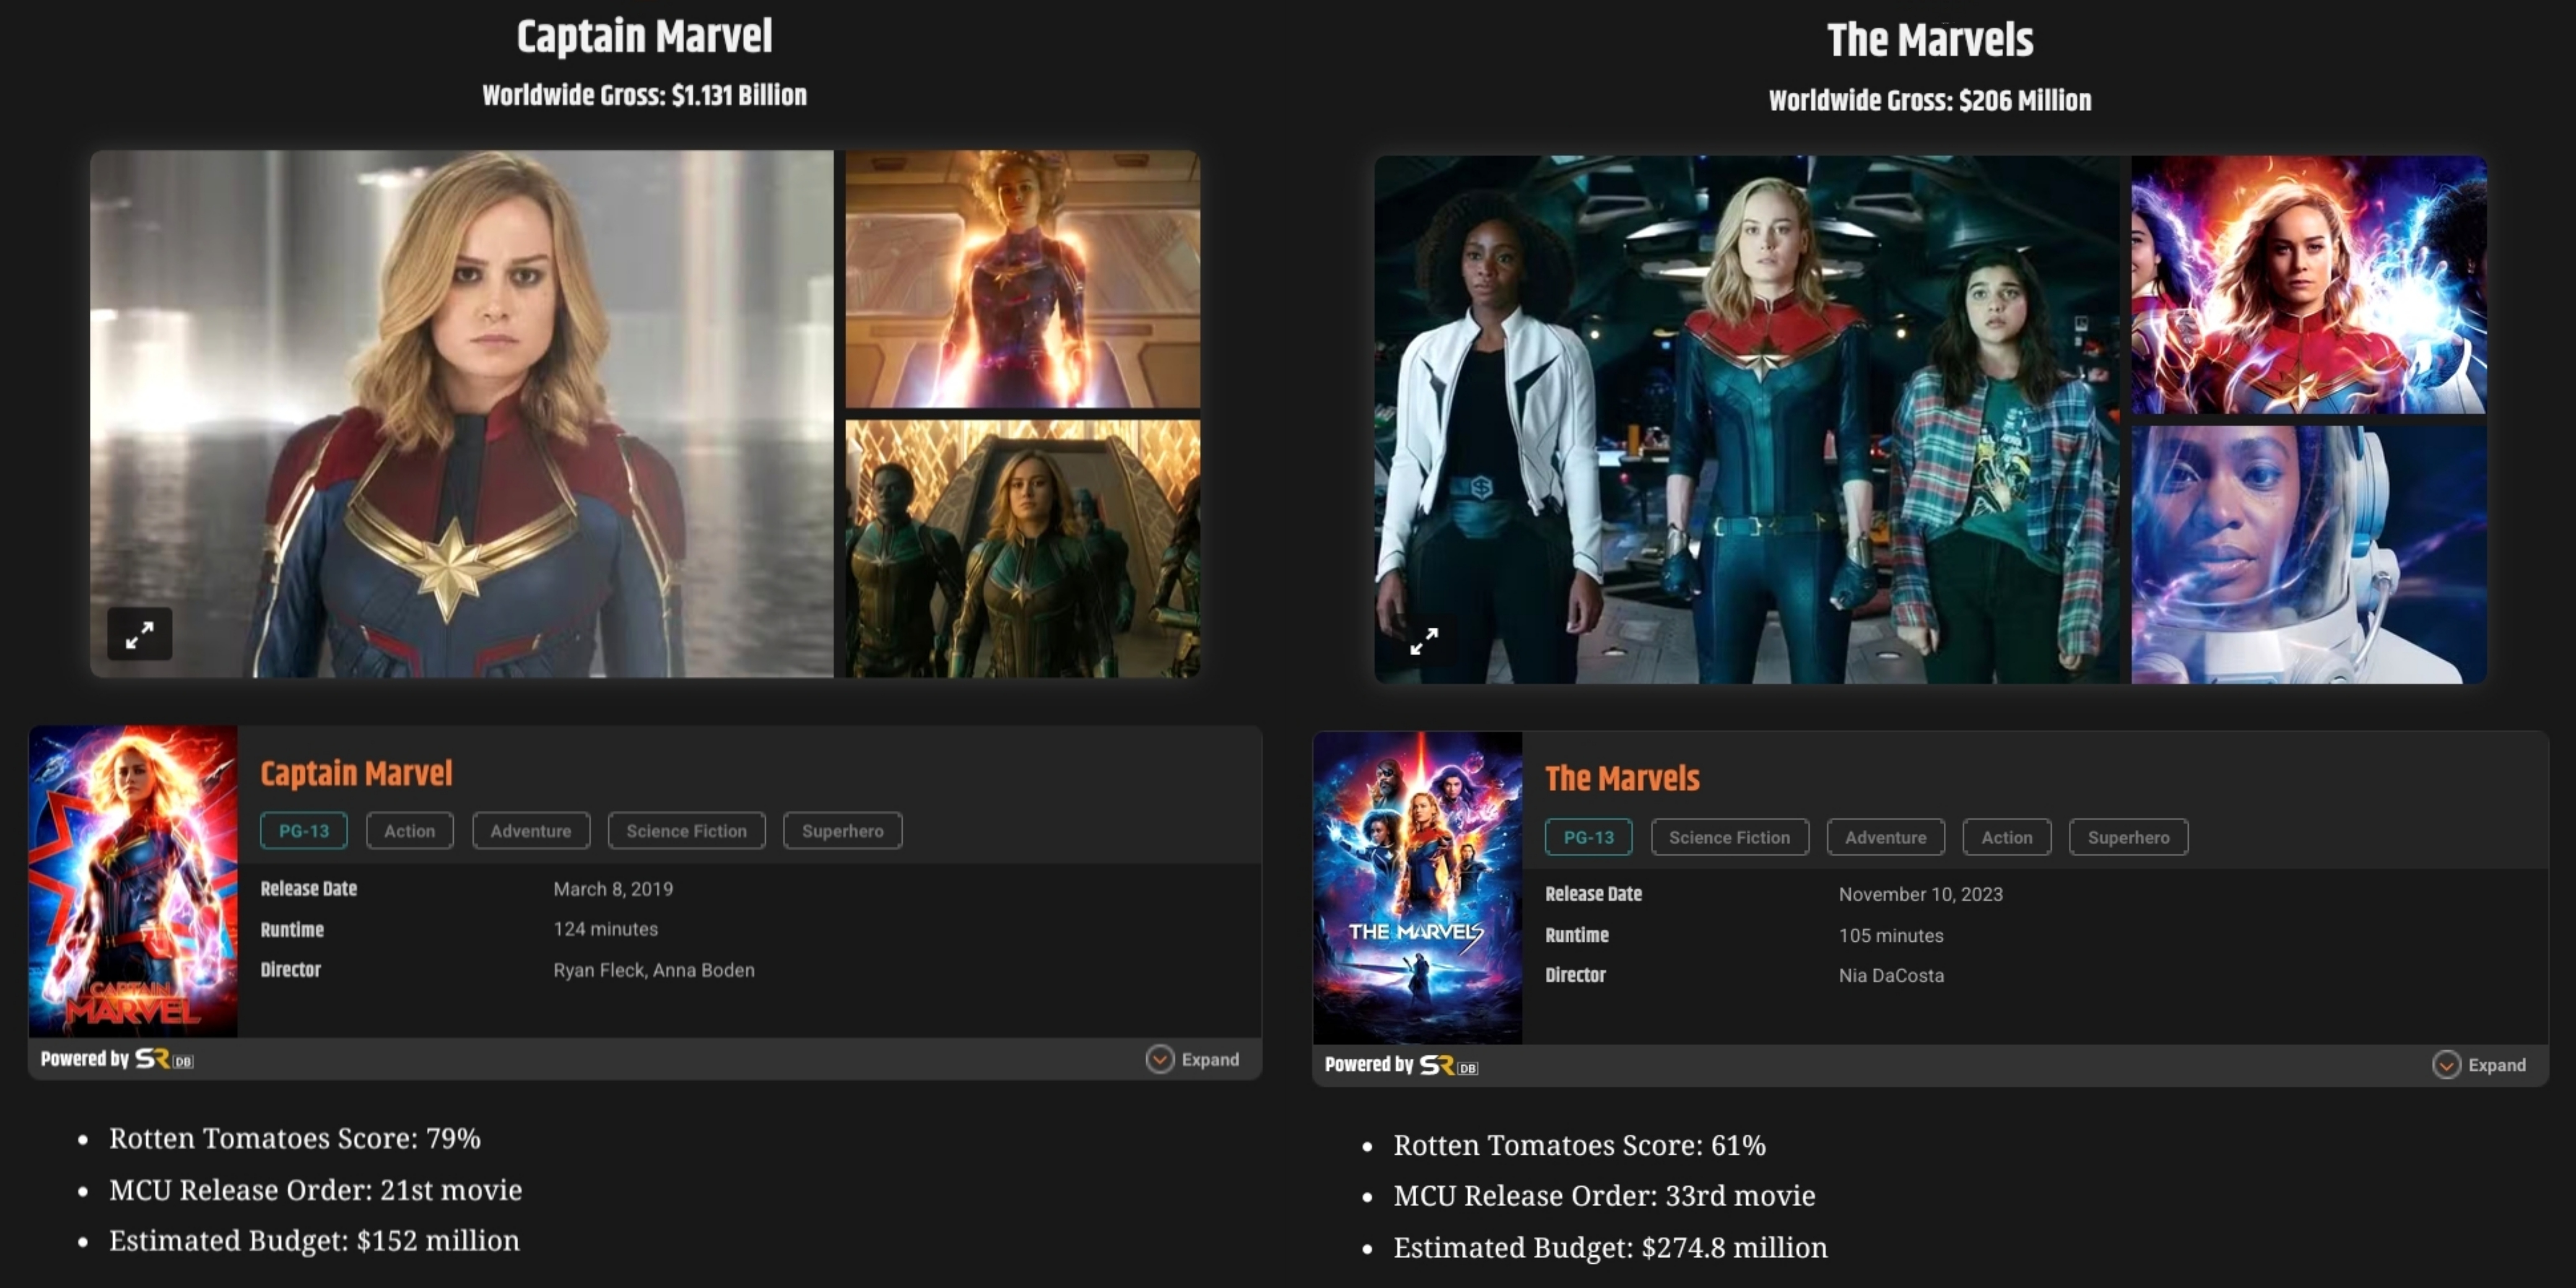Select Superhero tag on Captain Marvel card

tap(843, 831)
